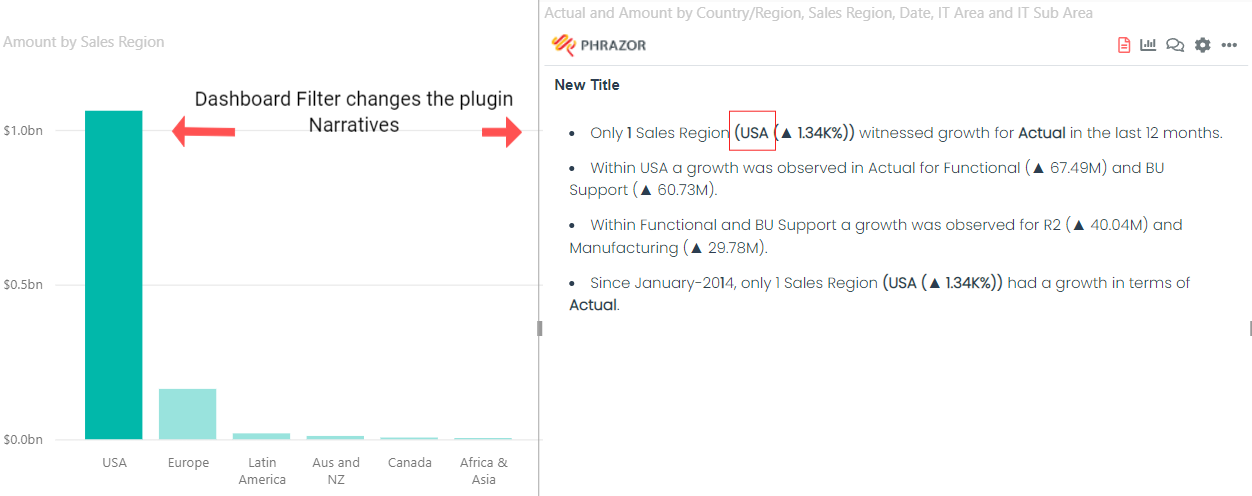Click the Aus and NZ axis label
The height and width of the screenshot is (496, 1252).
(x=335, y=471)
